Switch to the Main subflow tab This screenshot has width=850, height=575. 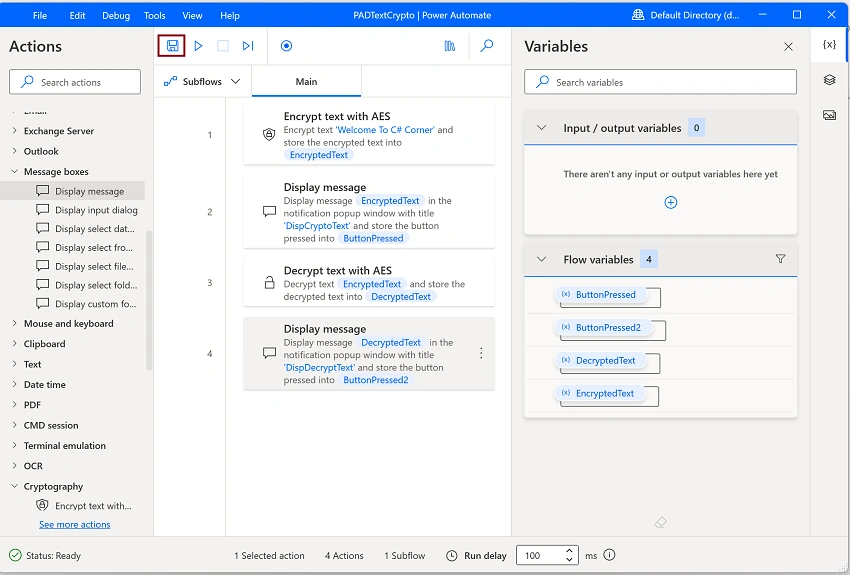(306, 82)
